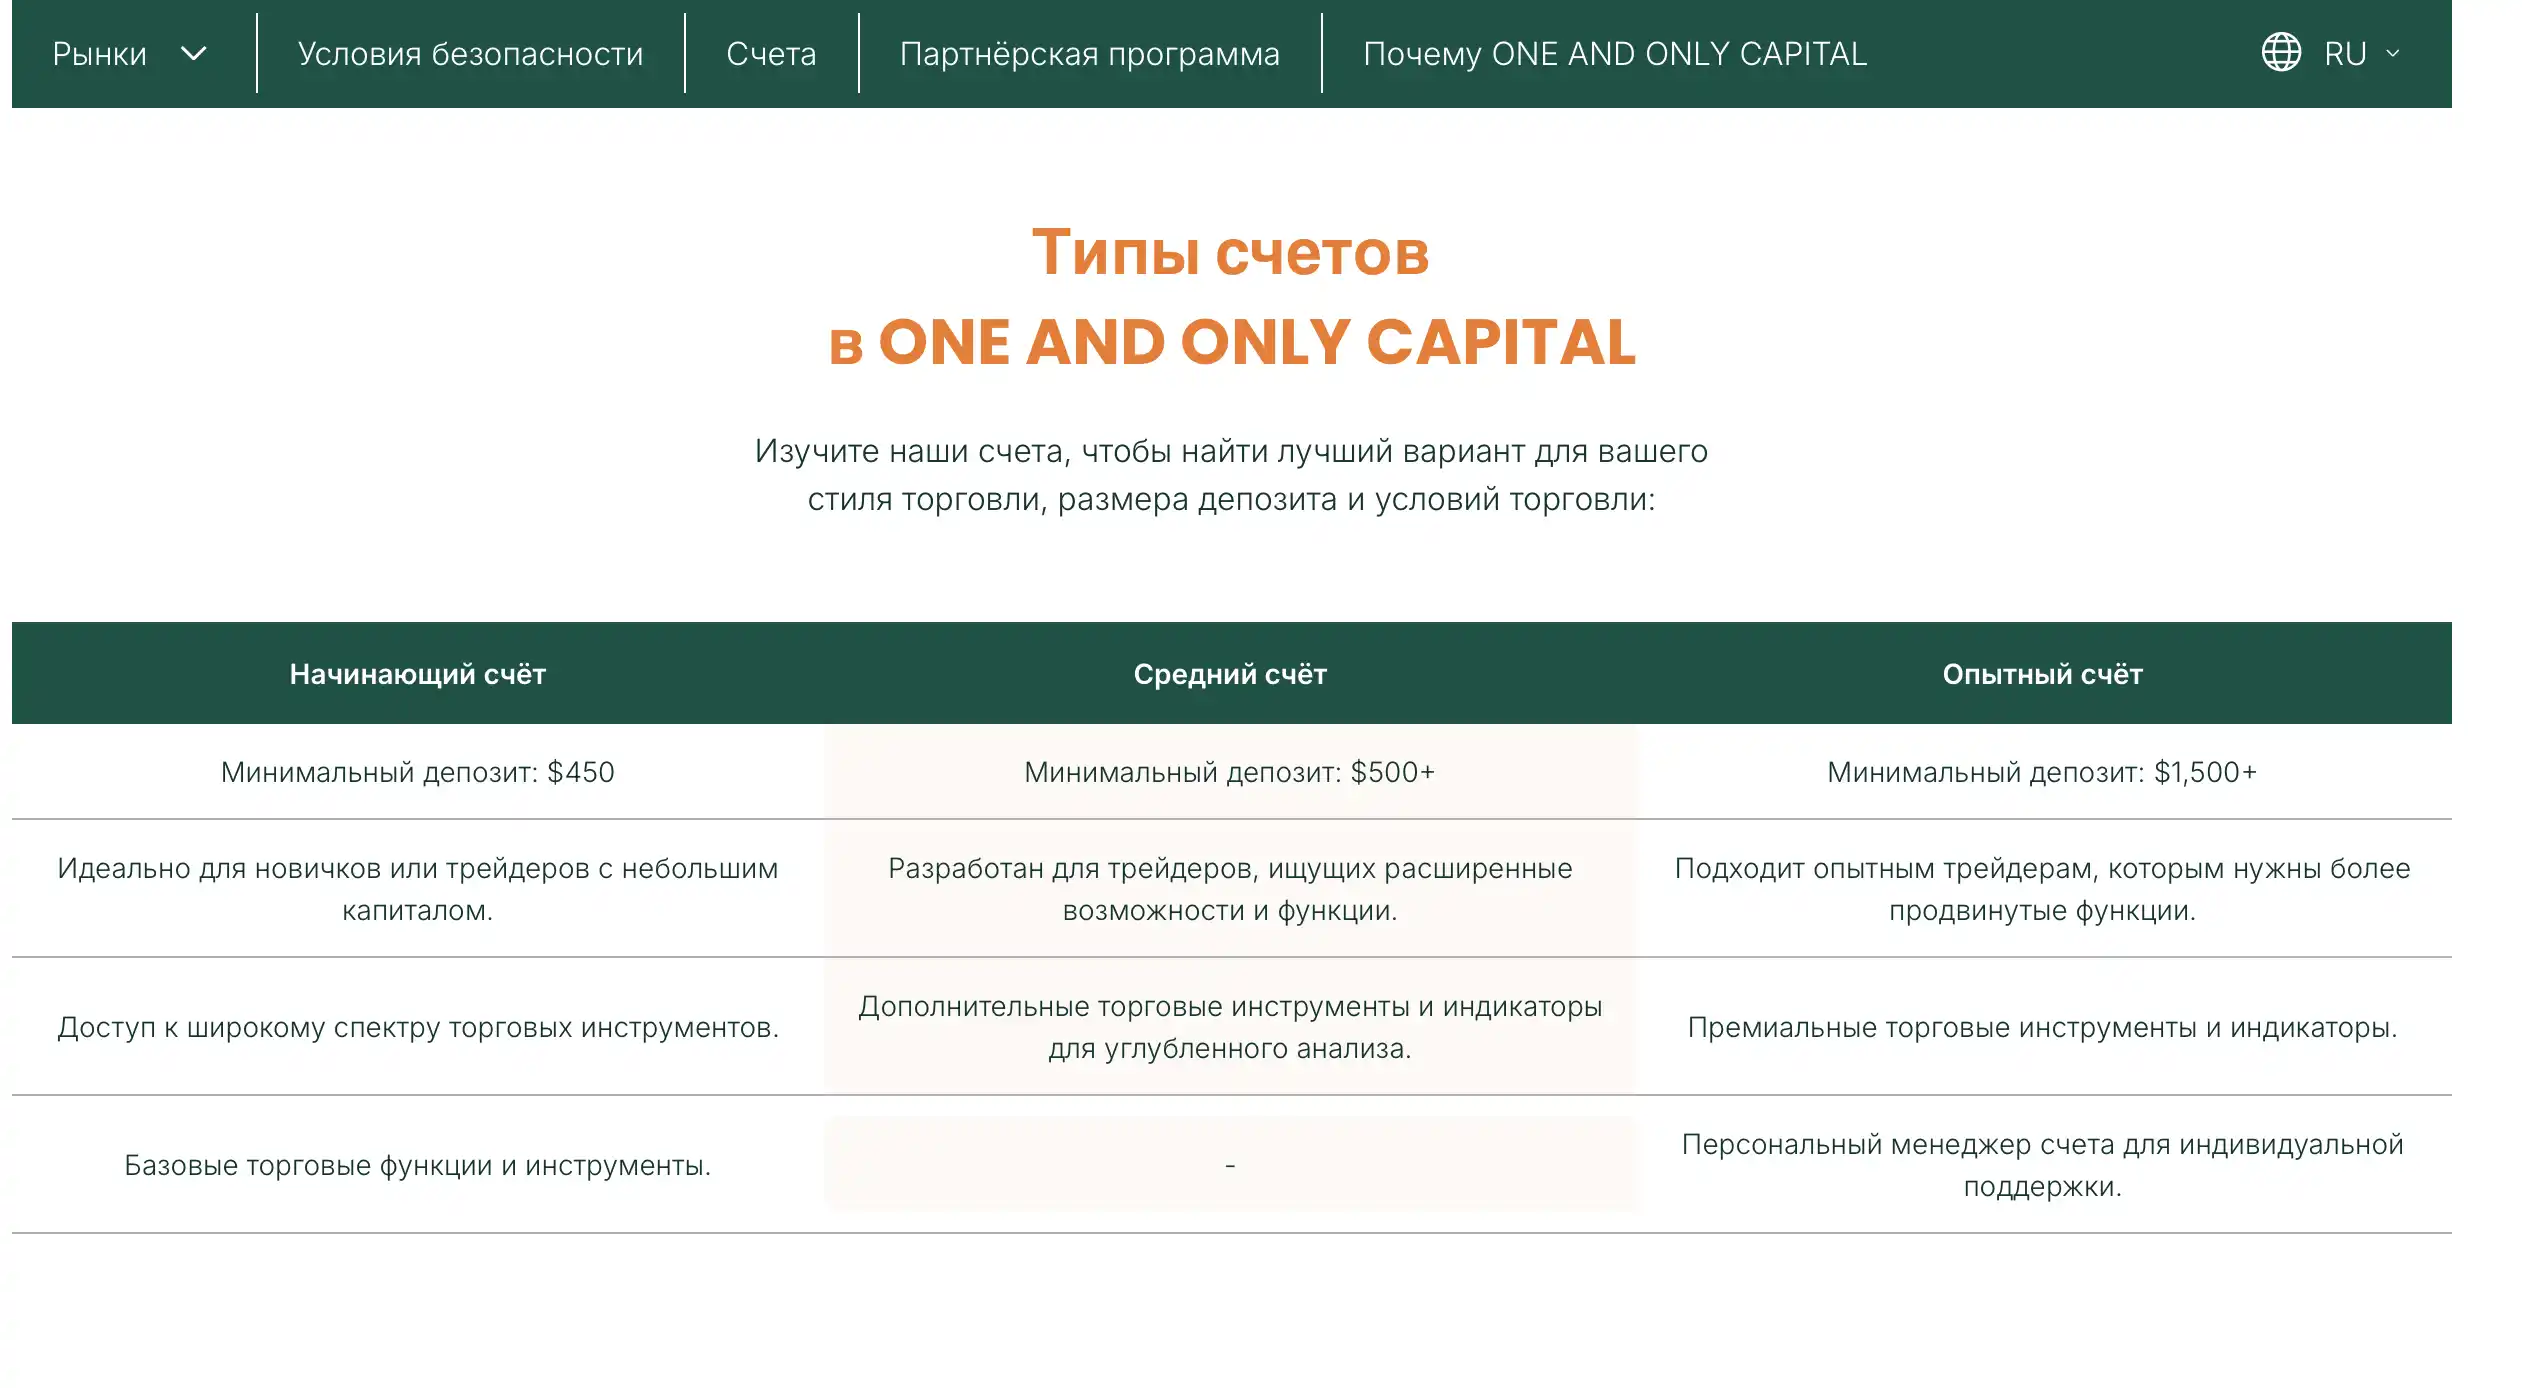Click Премиальные торговые инструменты cell

pyautogui.click(x=2042, y=1027)
